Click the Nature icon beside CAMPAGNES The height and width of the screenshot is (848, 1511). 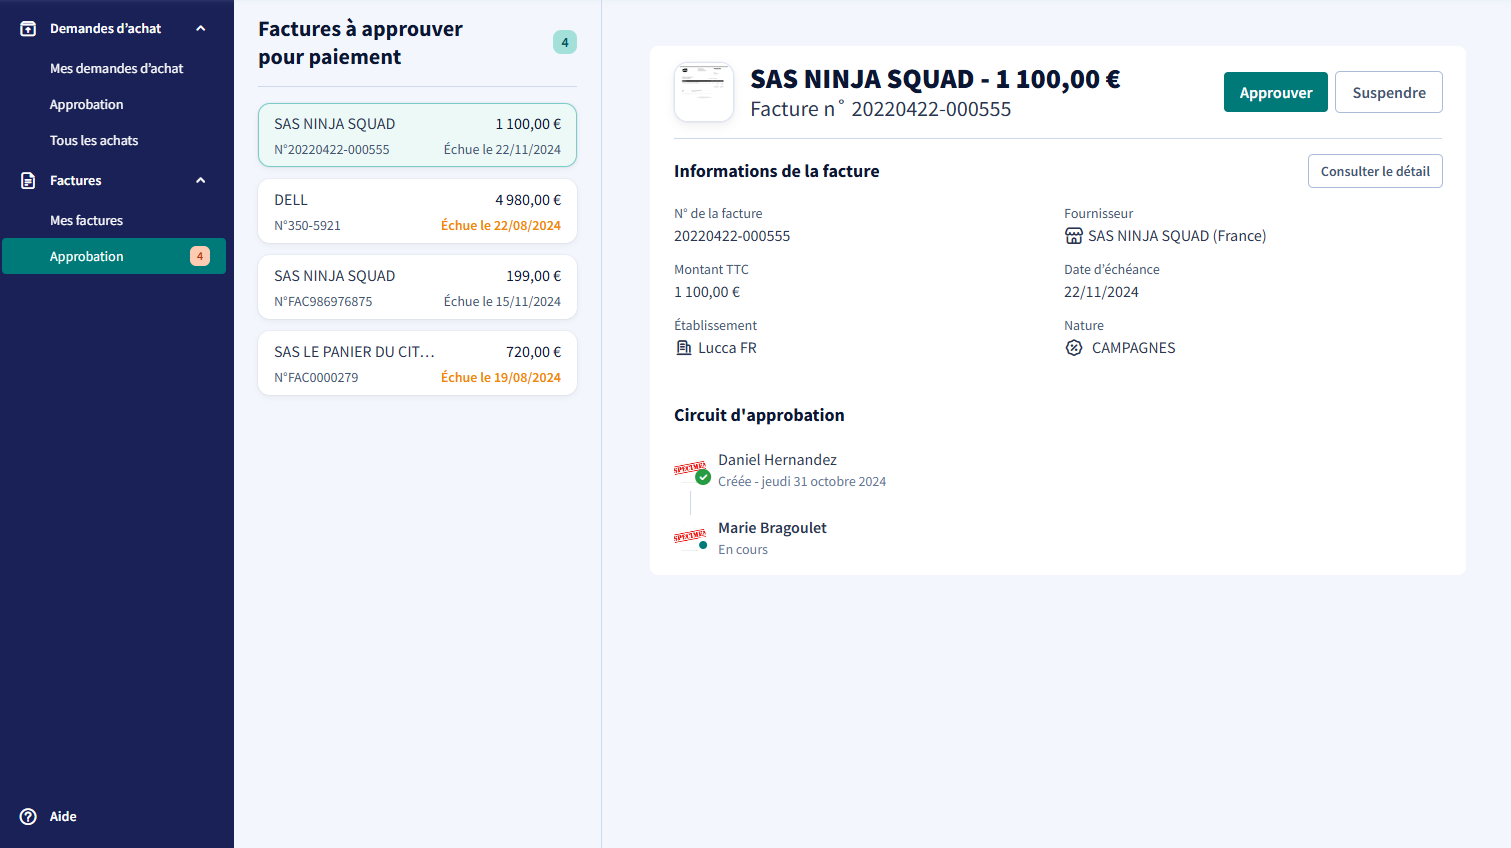coord(1074,348)
